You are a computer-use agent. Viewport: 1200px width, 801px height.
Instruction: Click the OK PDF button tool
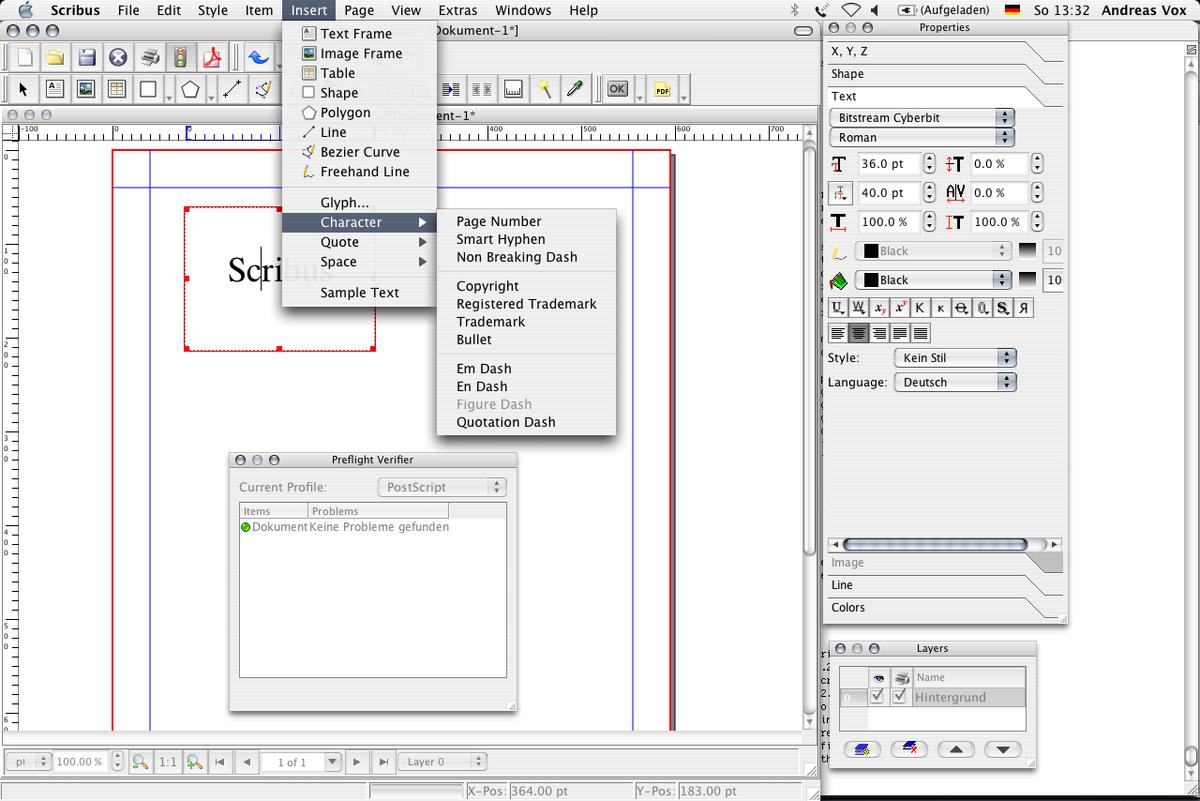click(618, 89)
